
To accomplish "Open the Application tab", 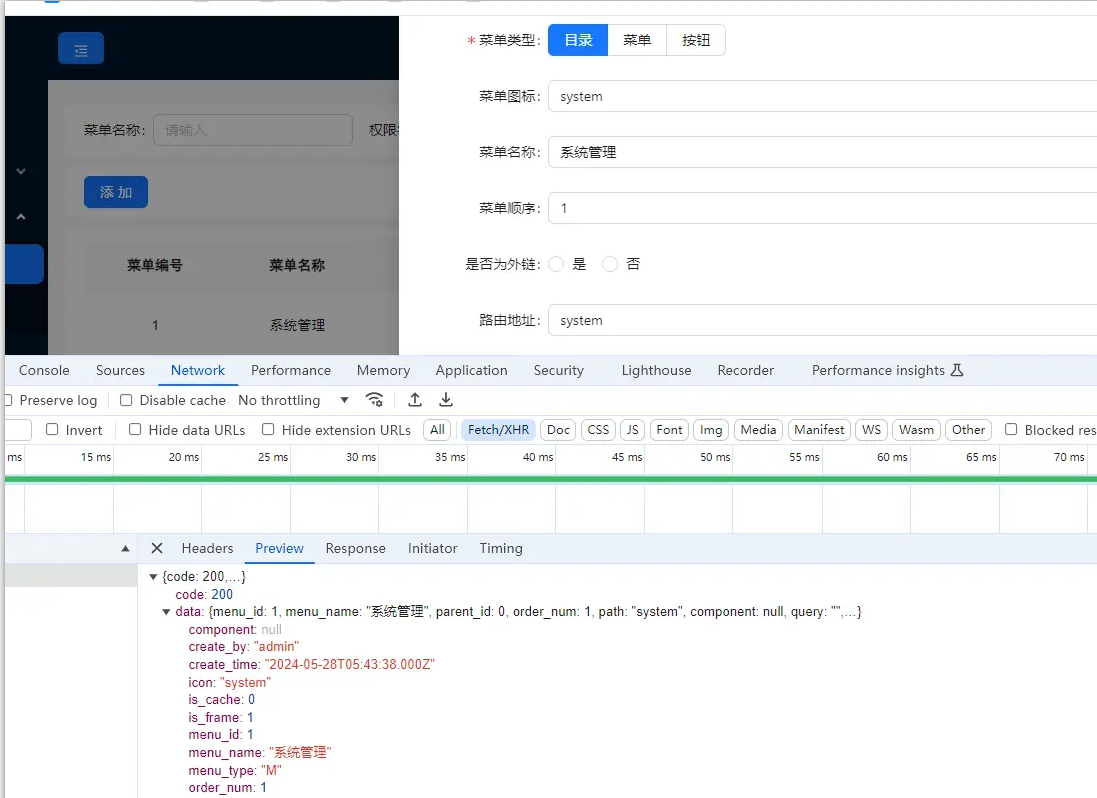I will [472, 370].
